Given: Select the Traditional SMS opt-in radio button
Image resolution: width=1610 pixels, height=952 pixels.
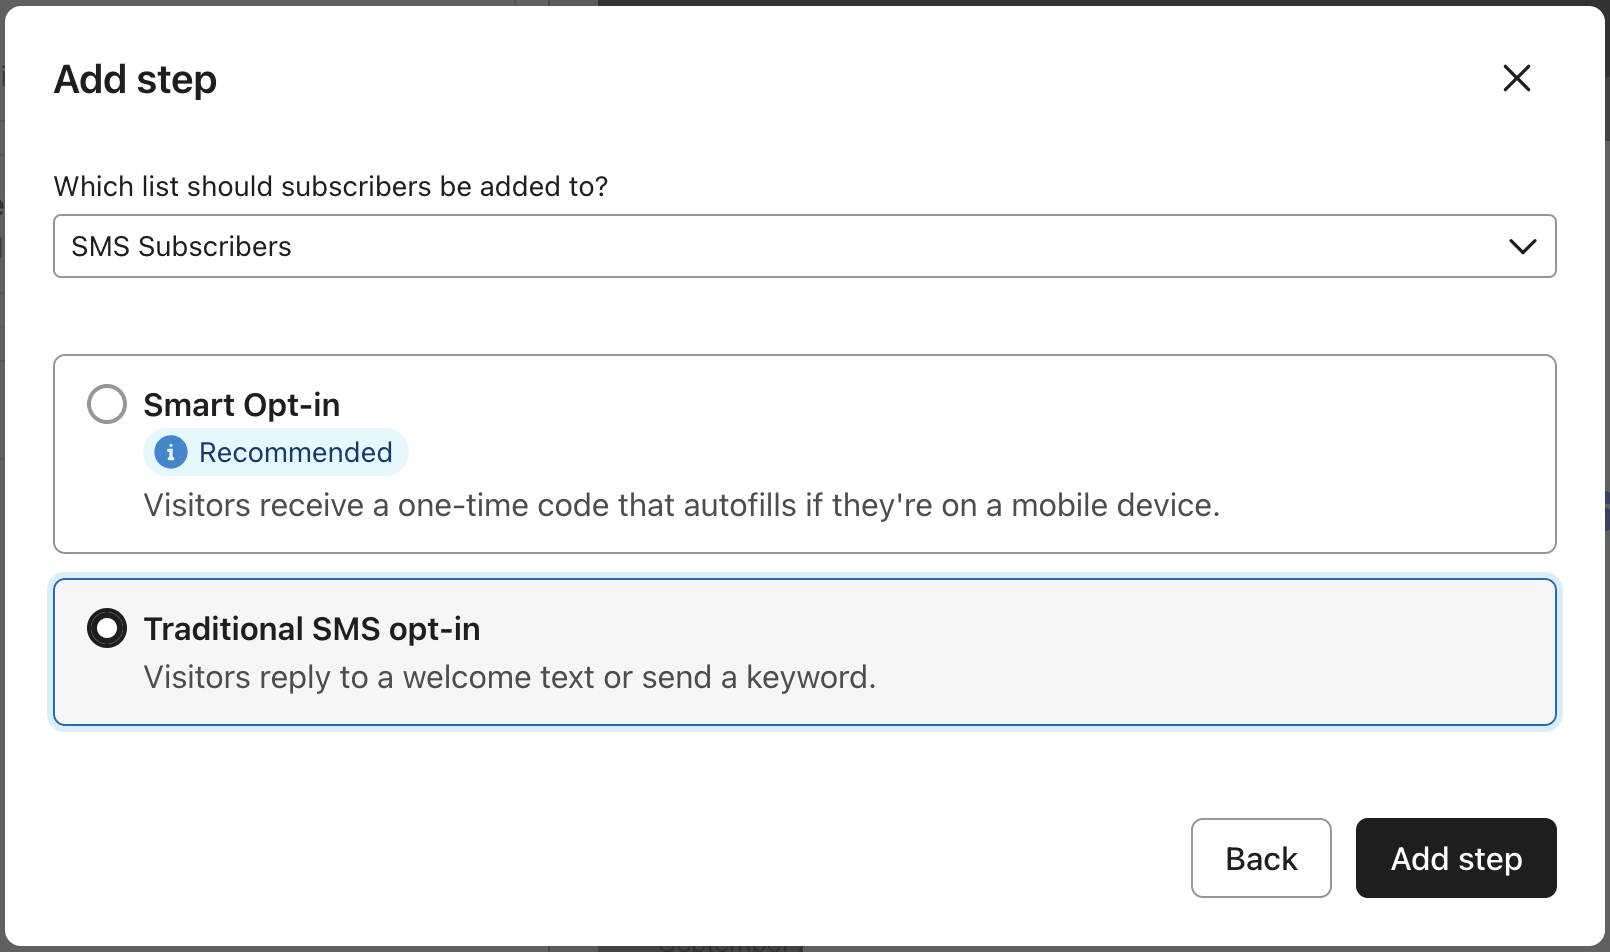Looking at the screenshot, I should coord(106,628).
